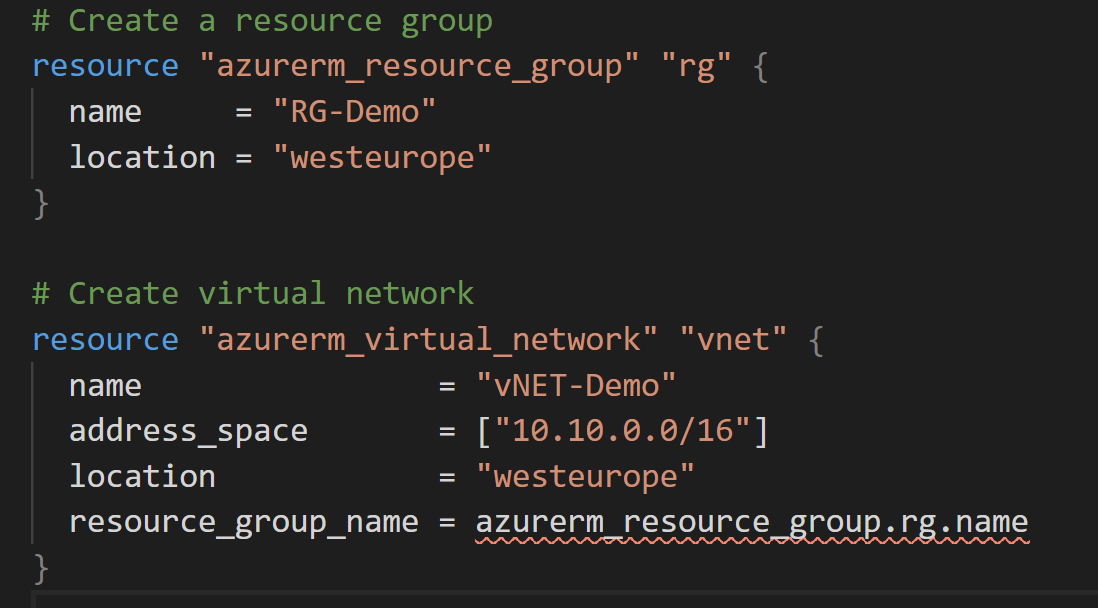Click closing brace of the rg block
Screen dimensions: 1098x608
coord(41,204)
